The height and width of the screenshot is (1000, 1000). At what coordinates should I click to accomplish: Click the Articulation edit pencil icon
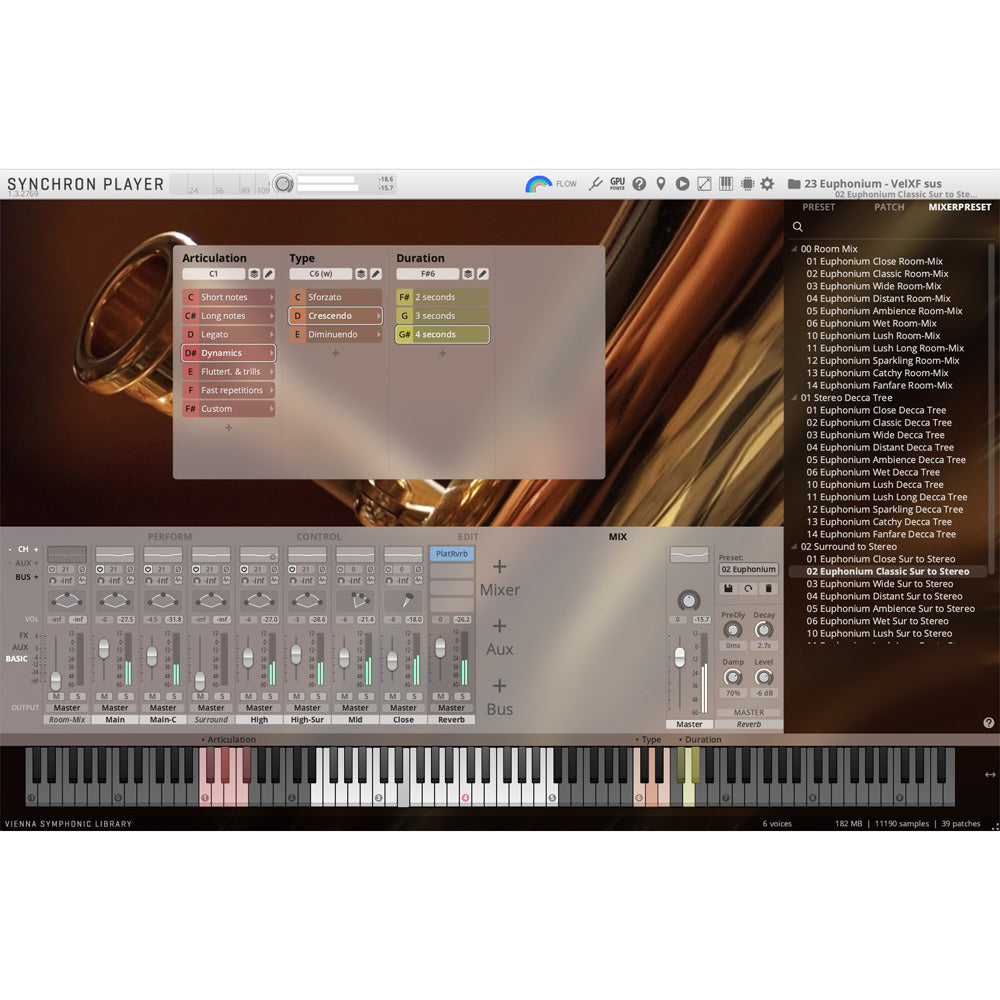269,274
